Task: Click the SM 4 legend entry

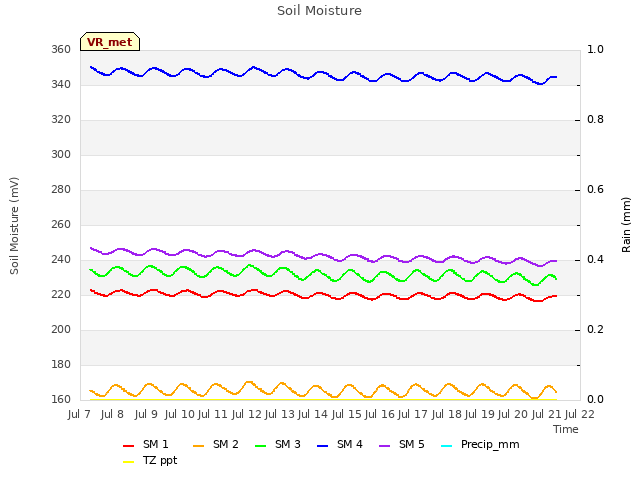Action: click(x=340, y=444)
